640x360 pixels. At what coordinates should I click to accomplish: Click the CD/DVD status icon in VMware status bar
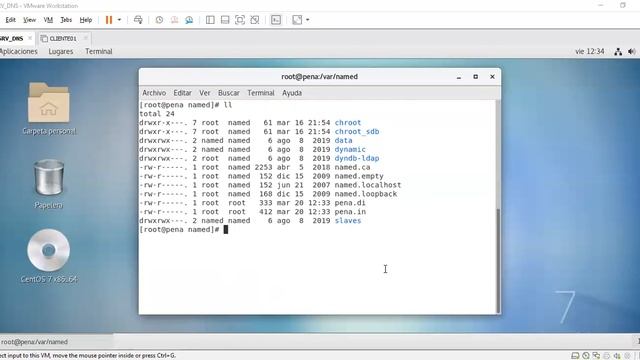tap(586, 356)
